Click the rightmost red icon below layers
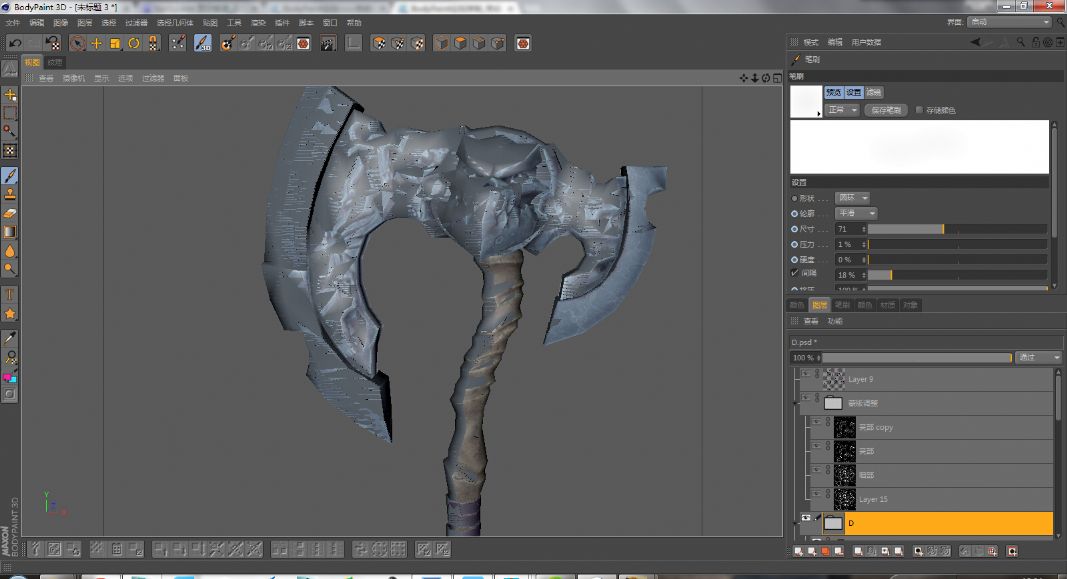The image size is (1067, 579). (x=1013, y=551)
